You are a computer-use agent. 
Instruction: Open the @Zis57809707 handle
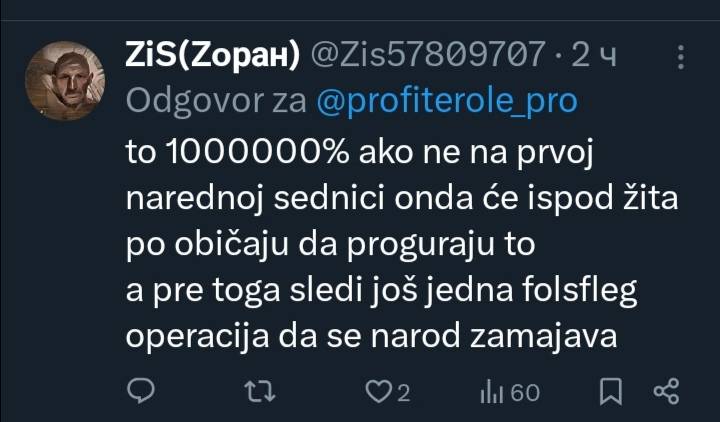[428, 55]
